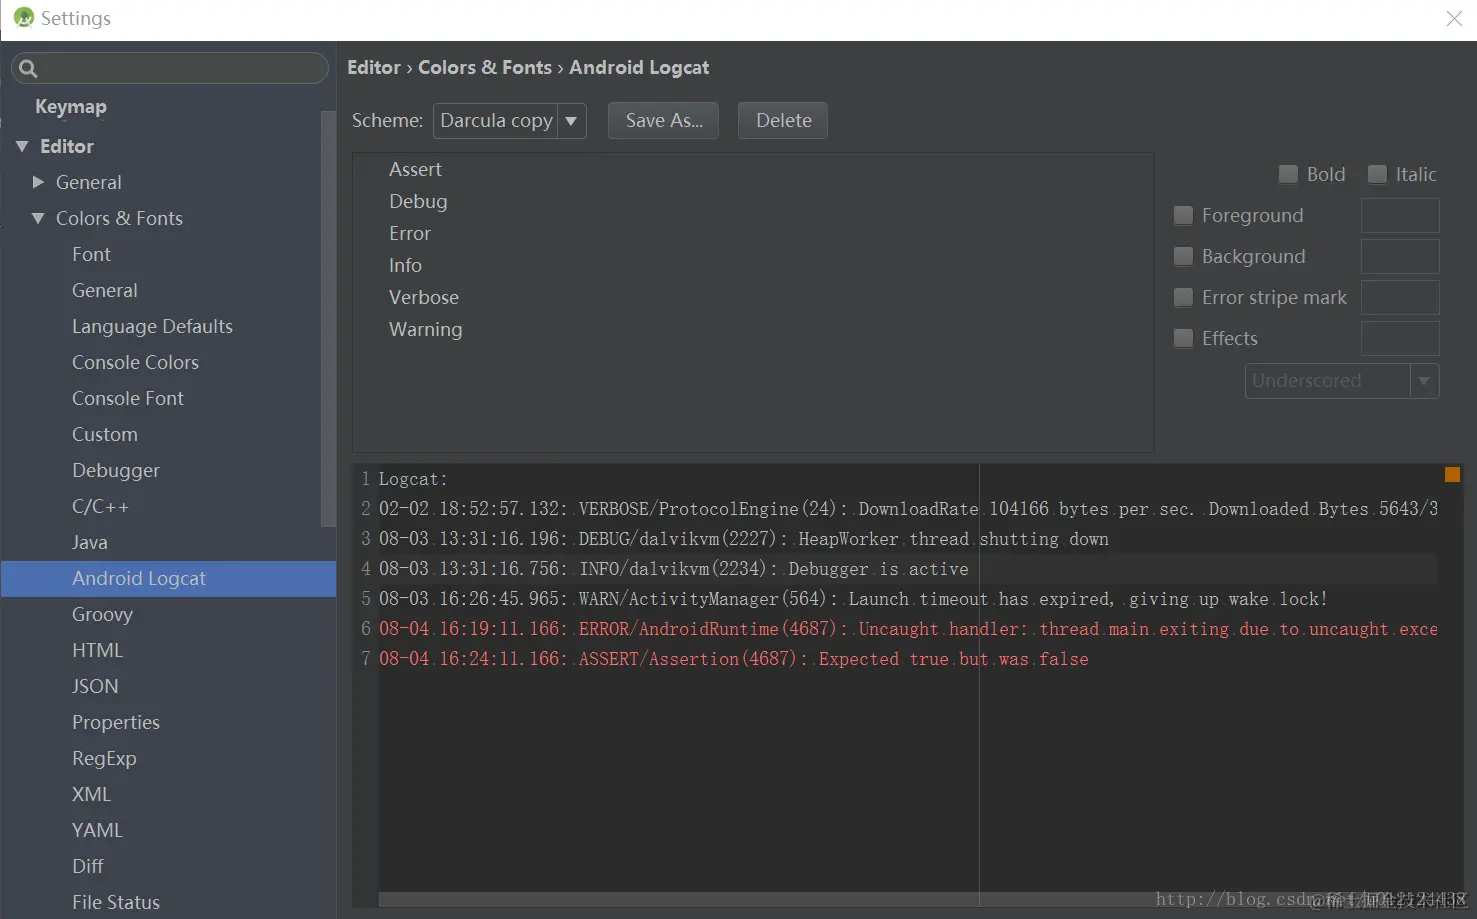
Task: Click the Save As... button
Action: 664,120
